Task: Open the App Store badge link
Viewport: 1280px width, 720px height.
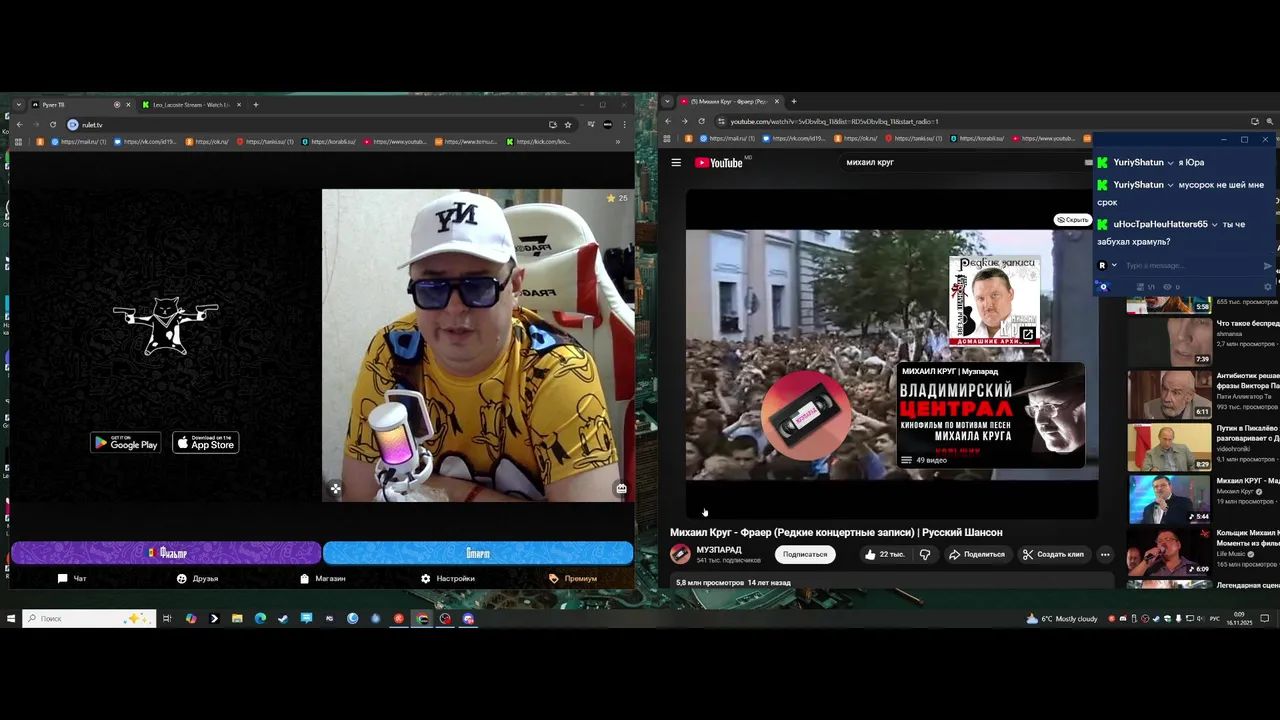Action: [x=205, y=443]
